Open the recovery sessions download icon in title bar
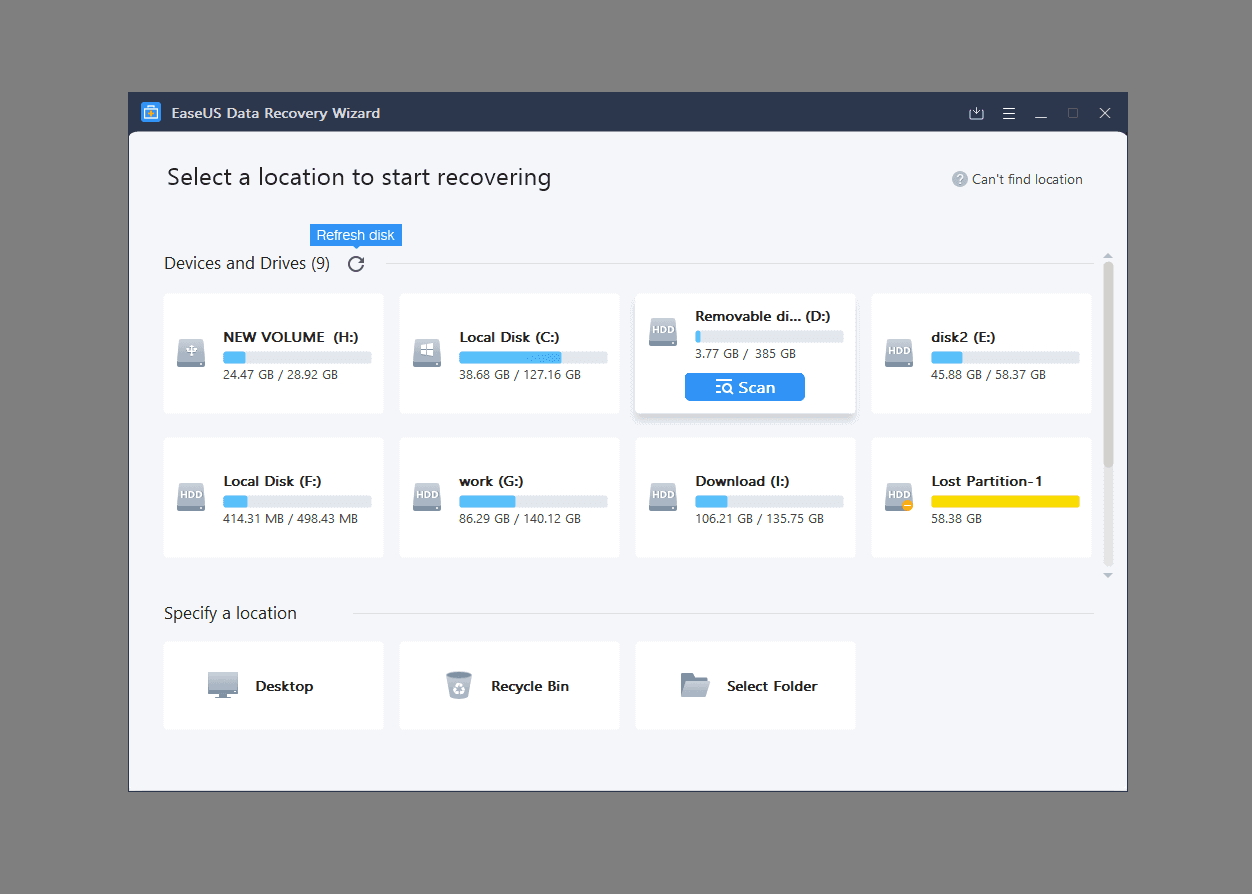1252x894 pixels. 976,113
